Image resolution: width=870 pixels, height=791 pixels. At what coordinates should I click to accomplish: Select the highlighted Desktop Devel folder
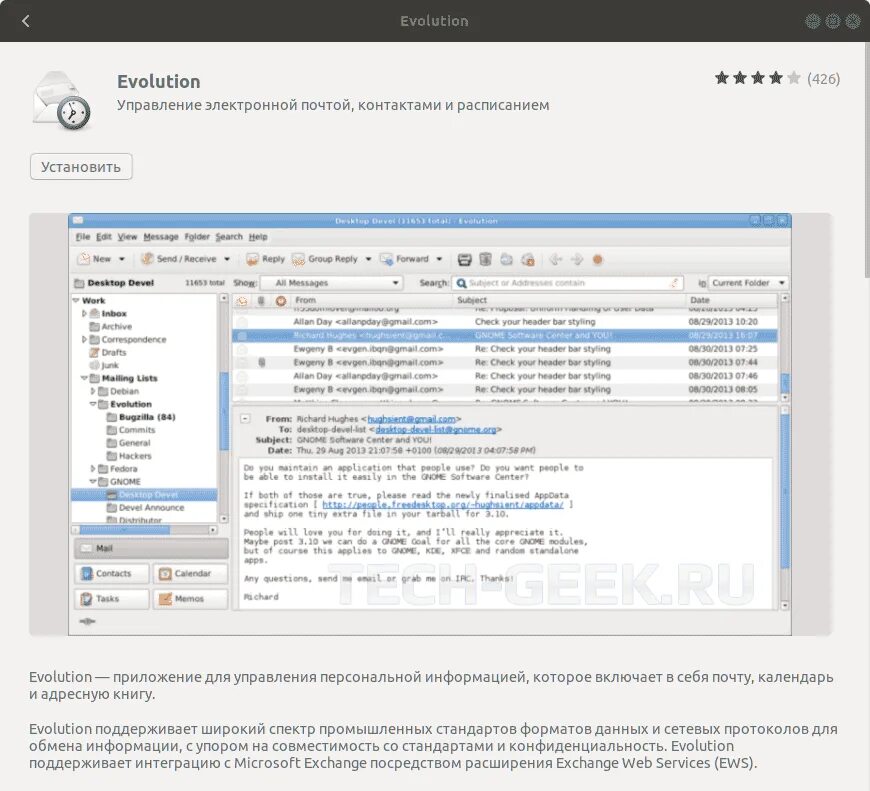pyautogui.click(x=144, y=494)
